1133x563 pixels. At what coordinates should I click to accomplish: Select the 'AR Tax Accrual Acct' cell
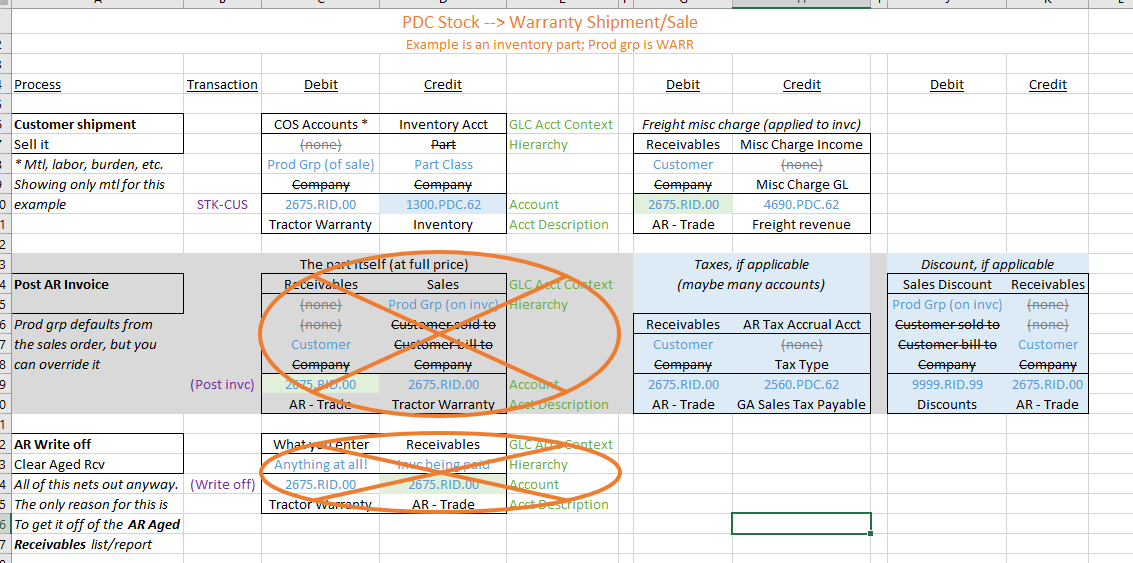coord(801,325)
